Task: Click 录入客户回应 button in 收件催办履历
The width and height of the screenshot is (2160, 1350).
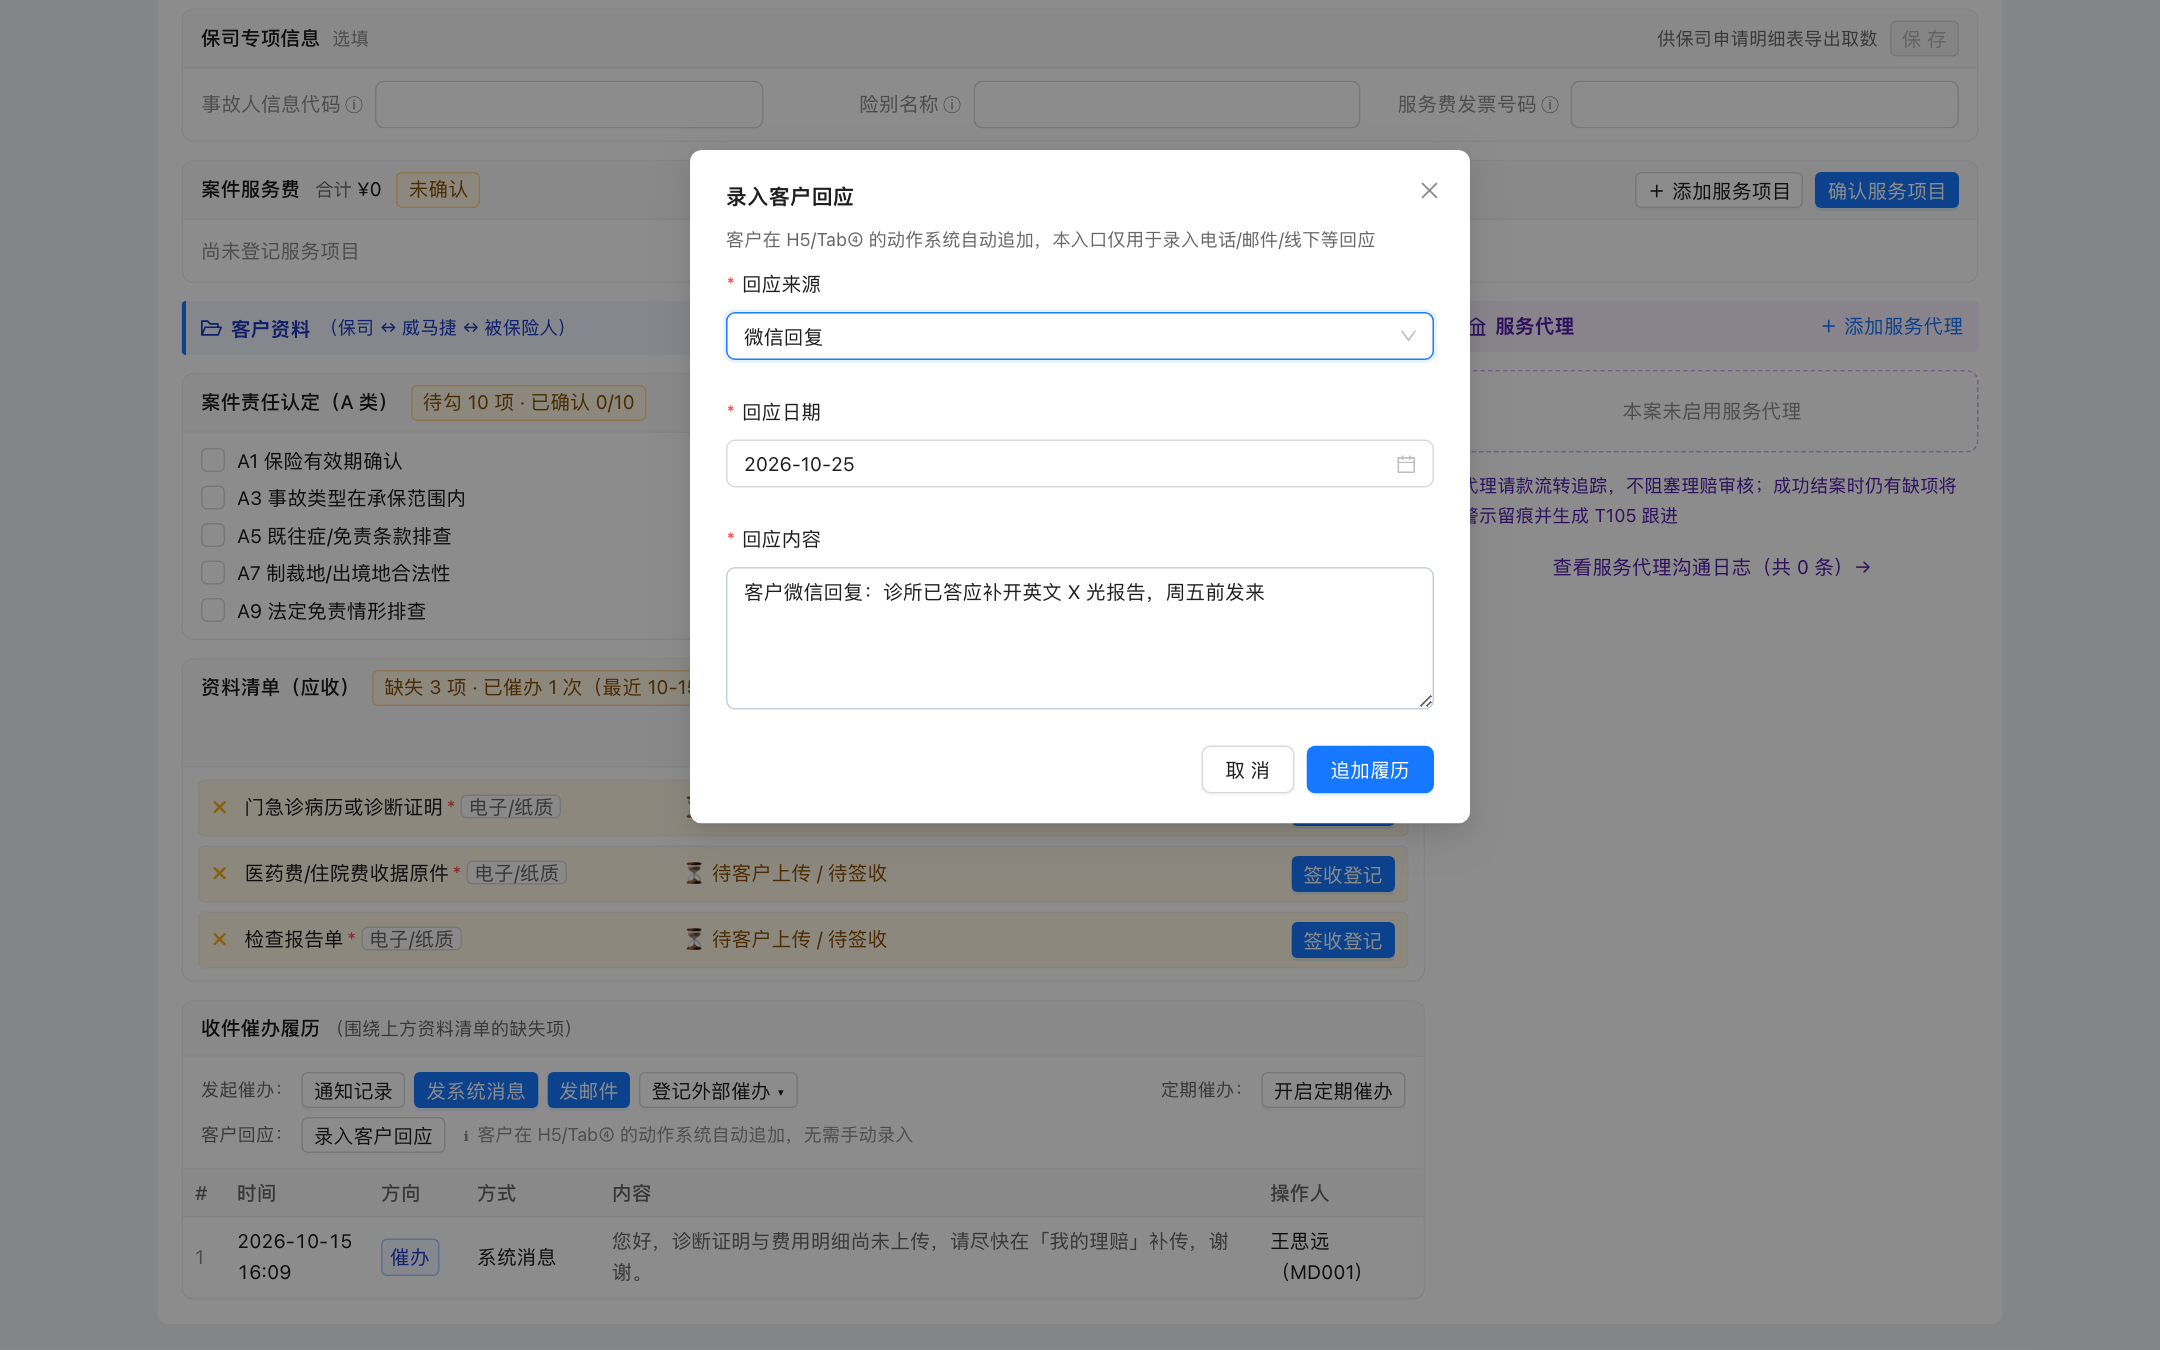Action: pos(373,1135)
